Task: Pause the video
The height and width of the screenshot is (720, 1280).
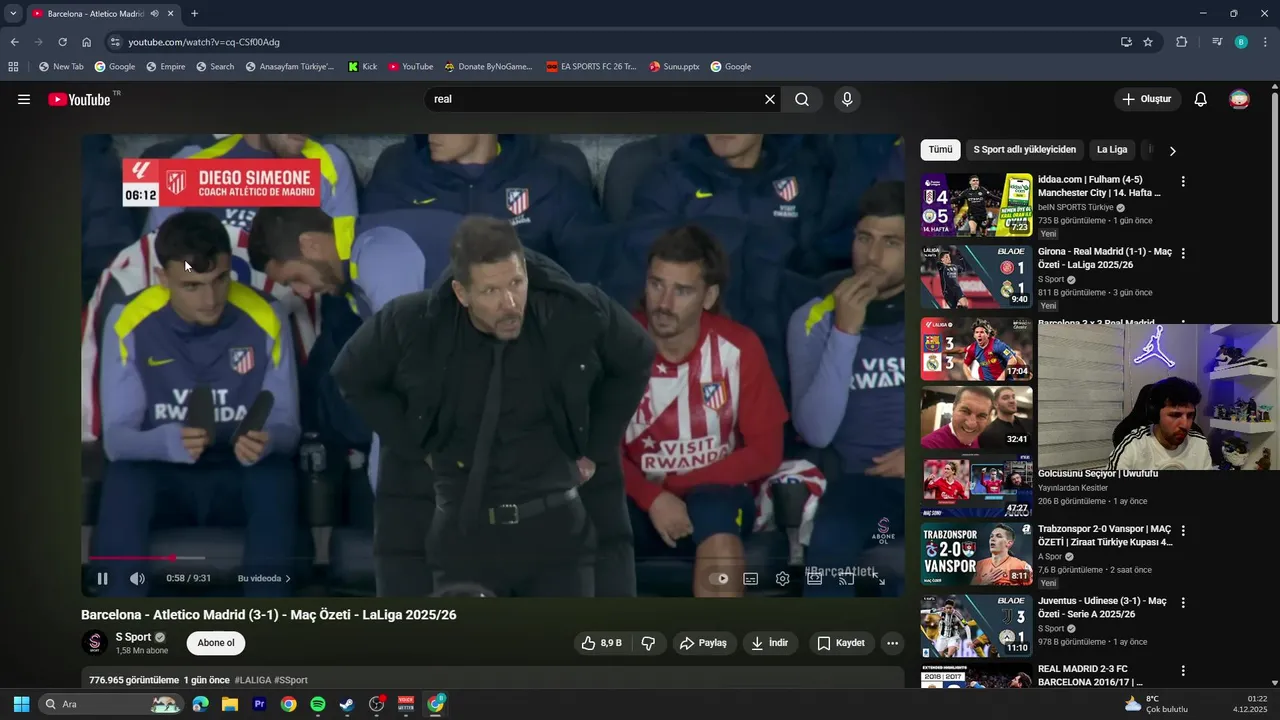Action: (102, 578)
